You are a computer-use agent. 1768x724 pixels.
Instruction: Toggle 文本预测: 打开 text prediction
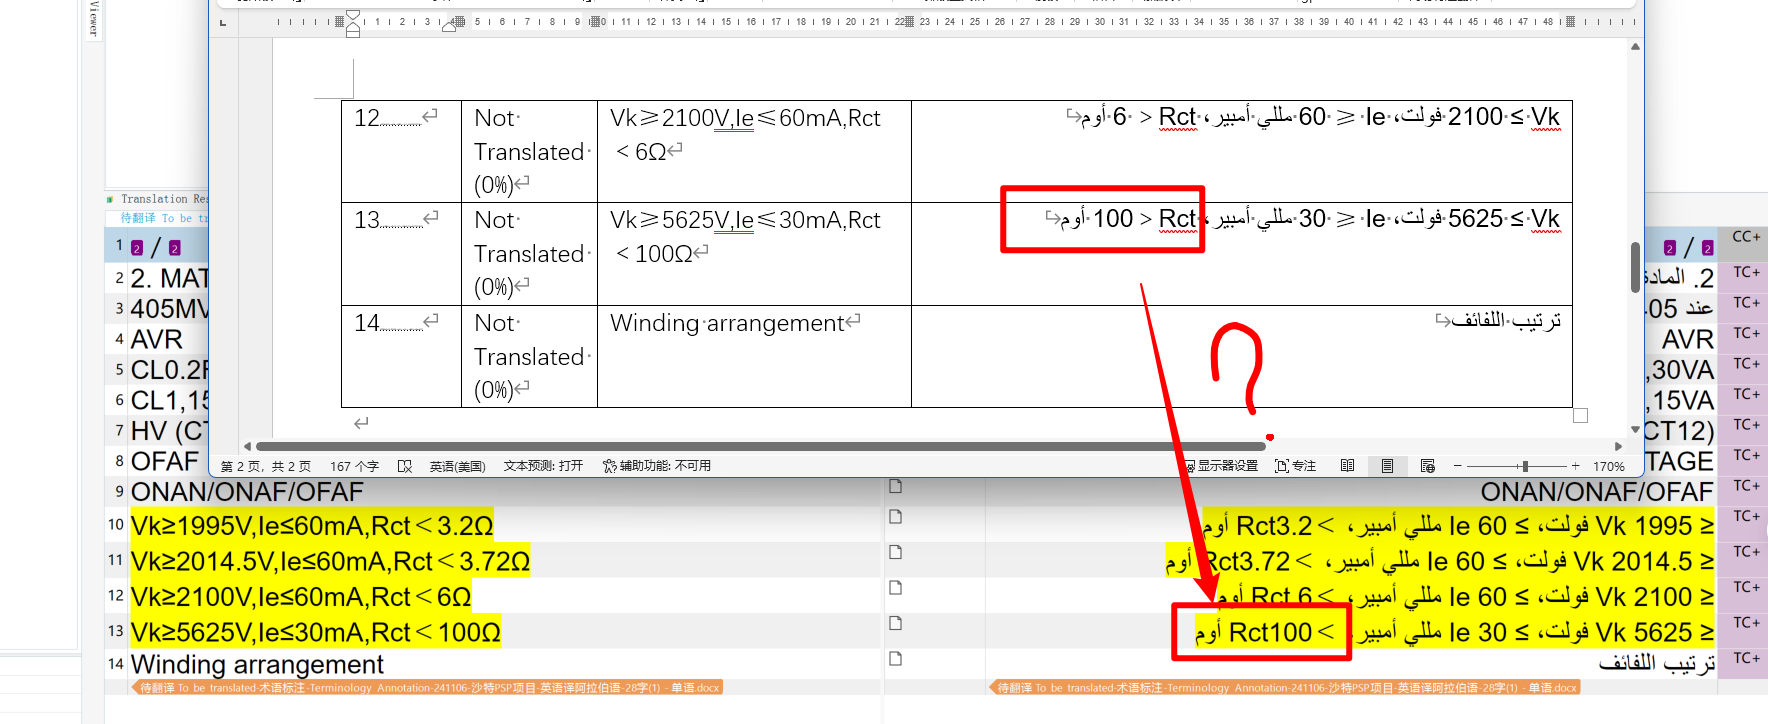click(543, 466)
